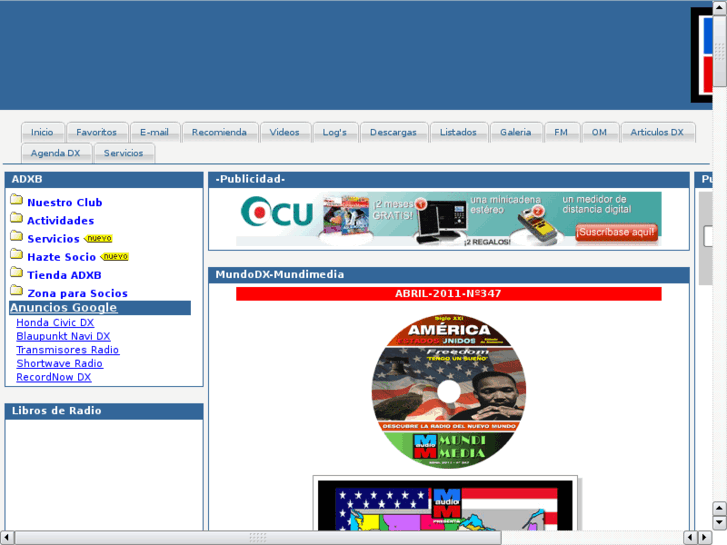This screenshot has width=727, height=545.
Task: Go to the Videos tab
Action: pos(285,132)
